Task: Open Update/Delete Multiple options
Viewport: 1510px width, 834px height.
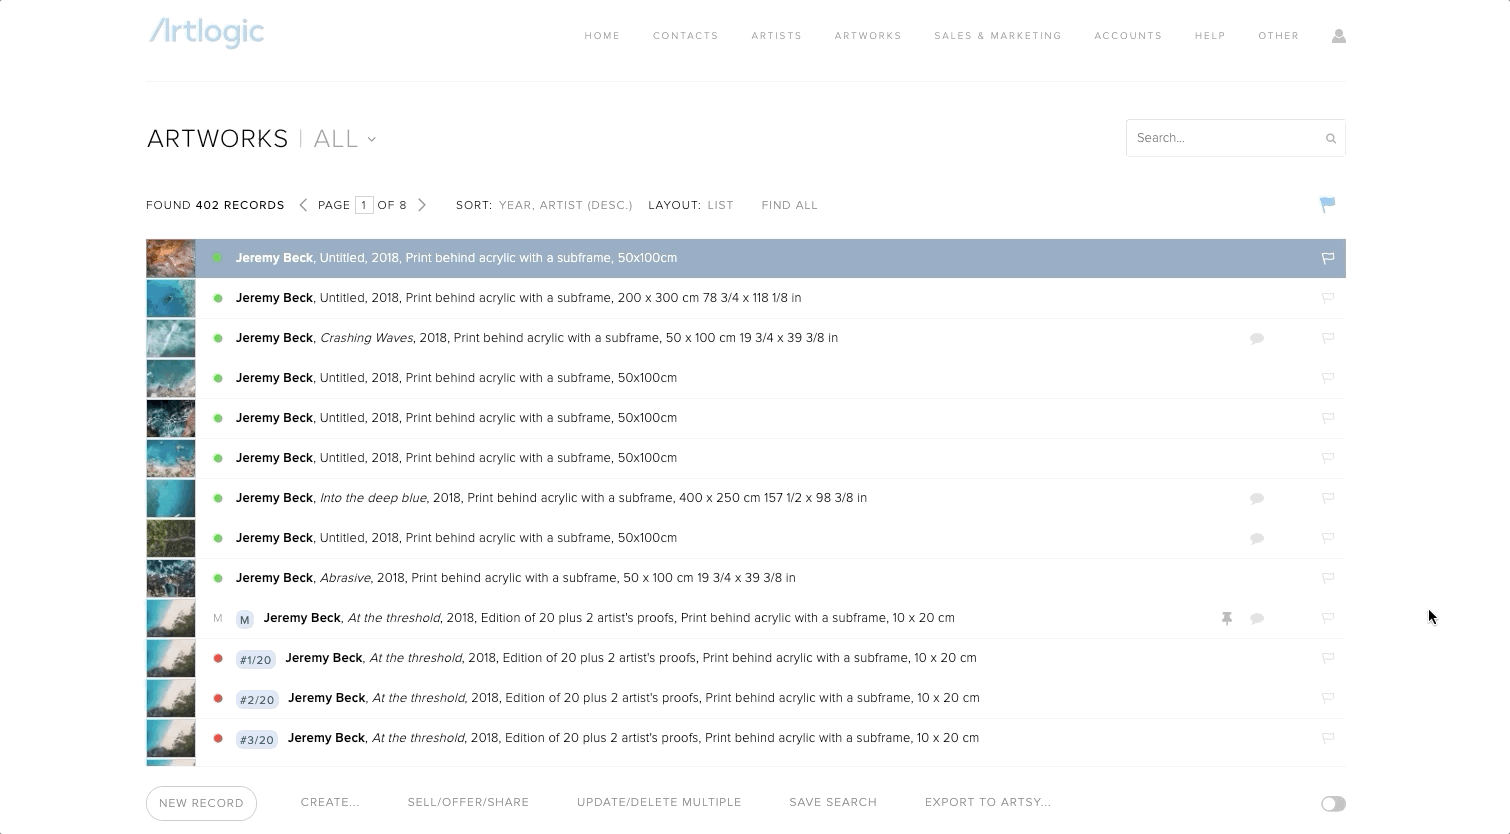Action: tap(659, 802)
